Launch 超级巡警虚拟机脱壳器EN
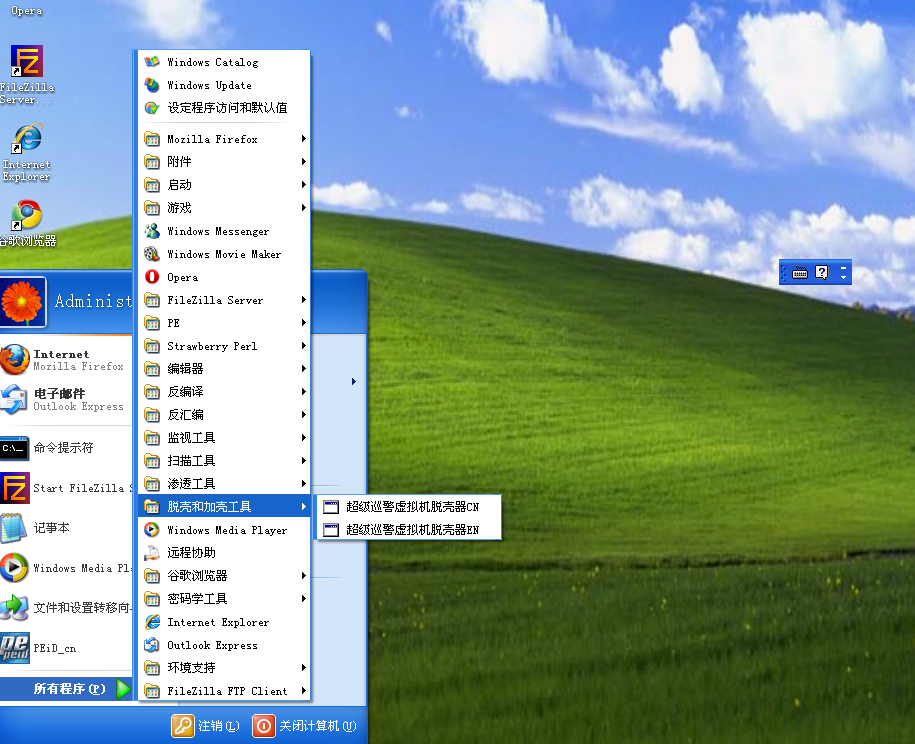The image size is (915, 744). click(408, 530)
